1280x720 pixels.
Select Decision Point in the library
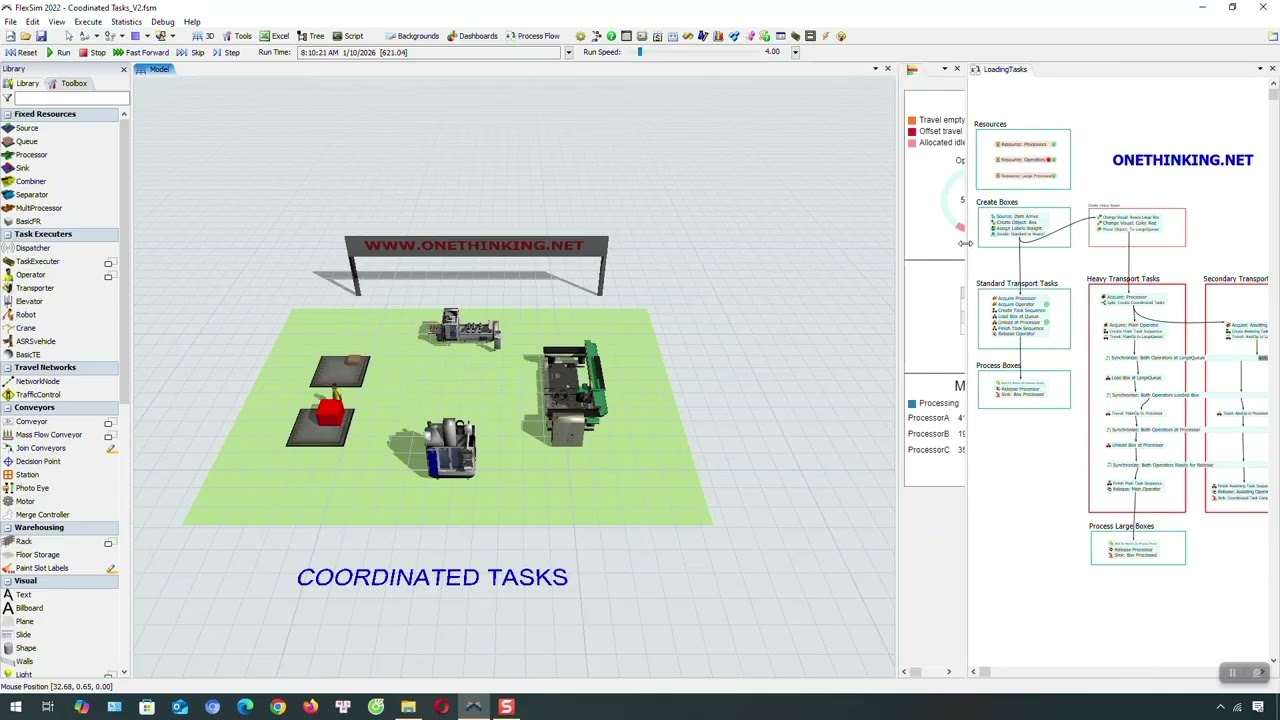[38, 461]
